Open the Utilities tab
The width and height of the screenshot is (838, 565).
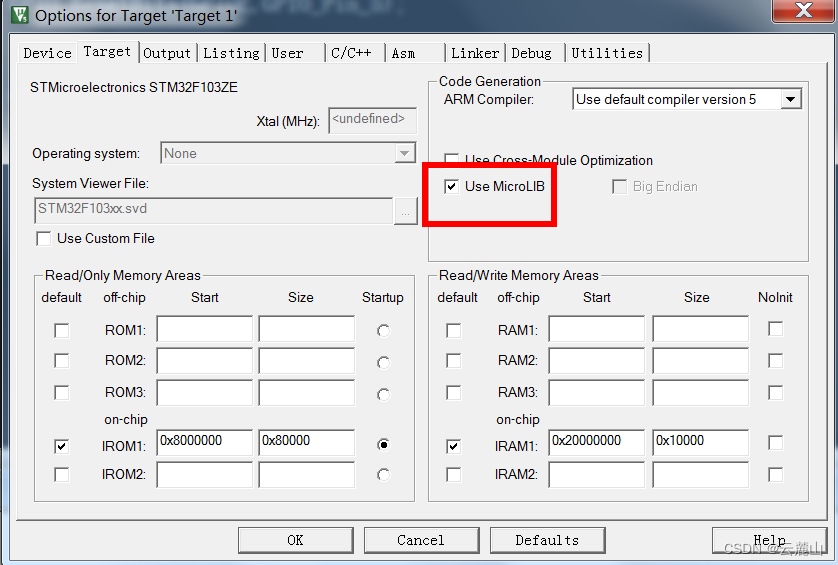607,53
